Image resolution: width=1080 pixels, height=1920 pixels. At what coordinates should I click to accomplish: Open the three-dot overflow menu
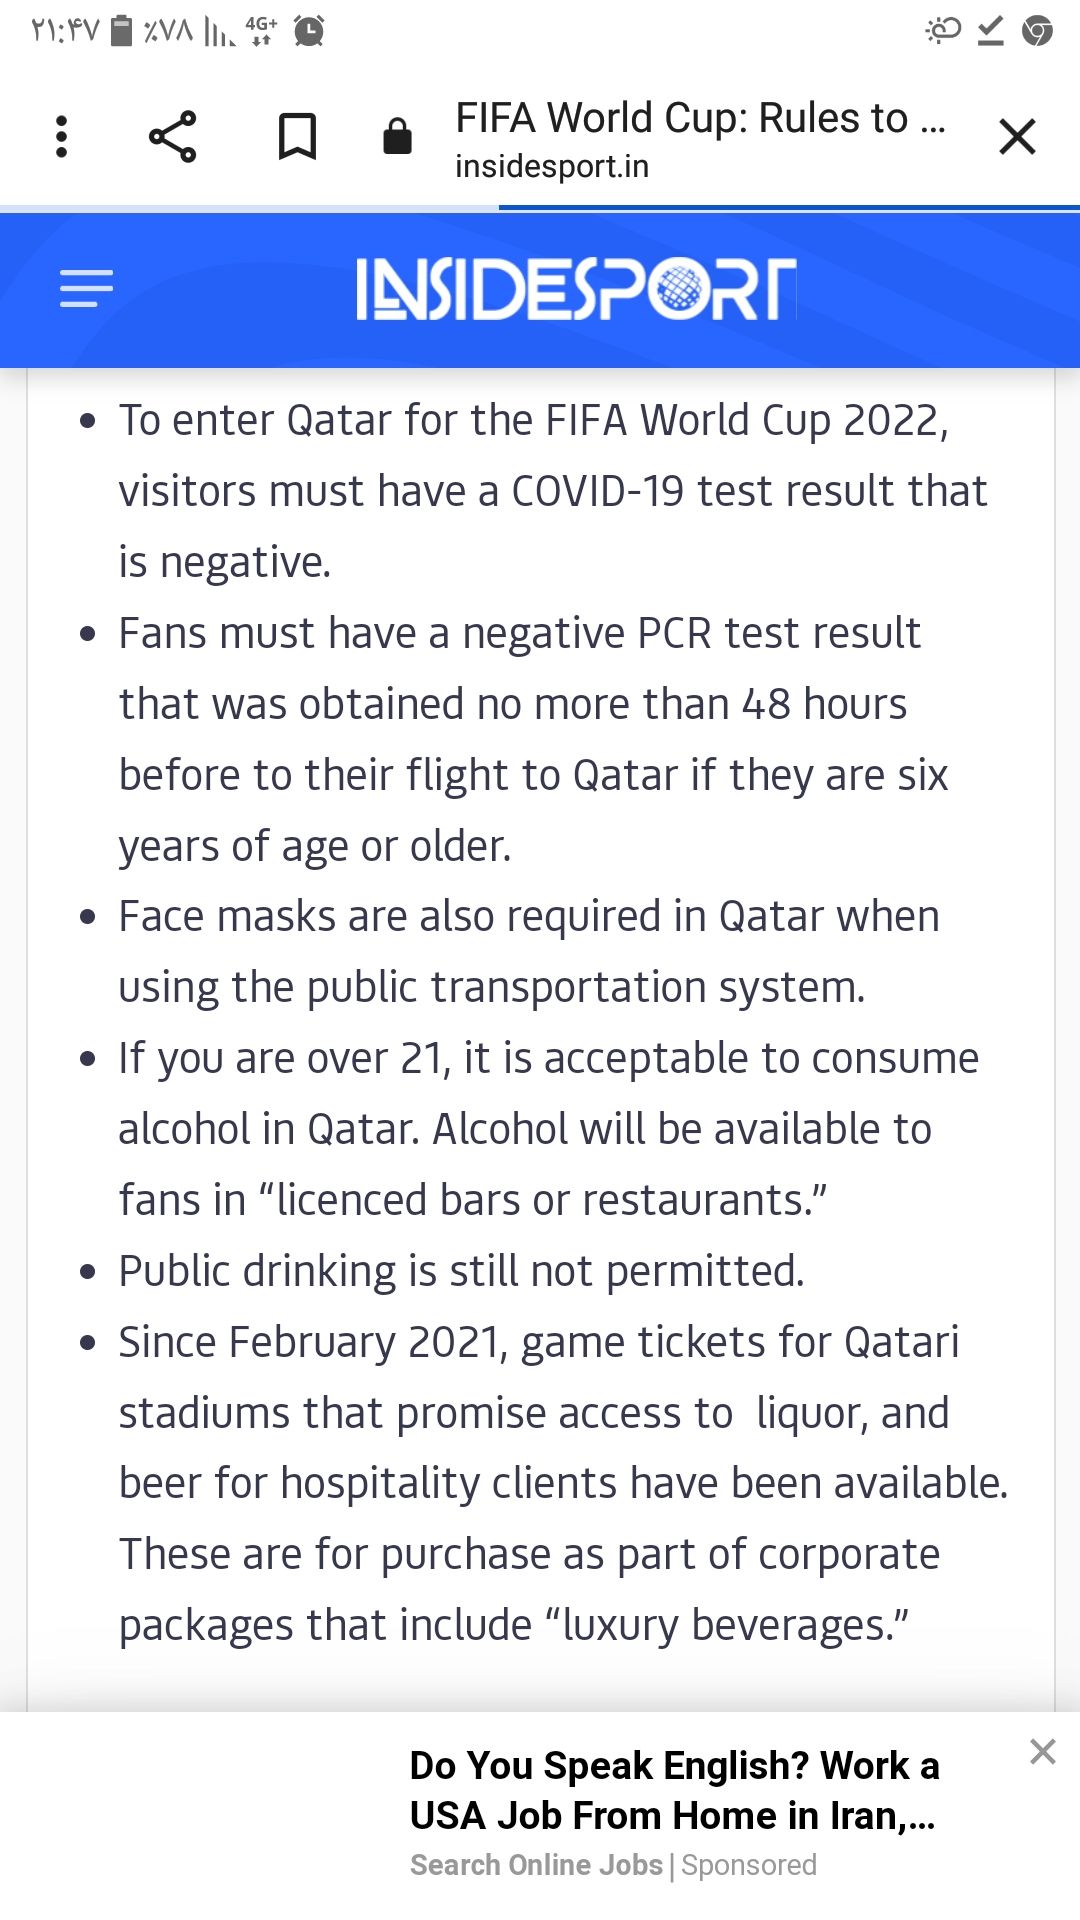pyautogui.click(x=61, y=137)
